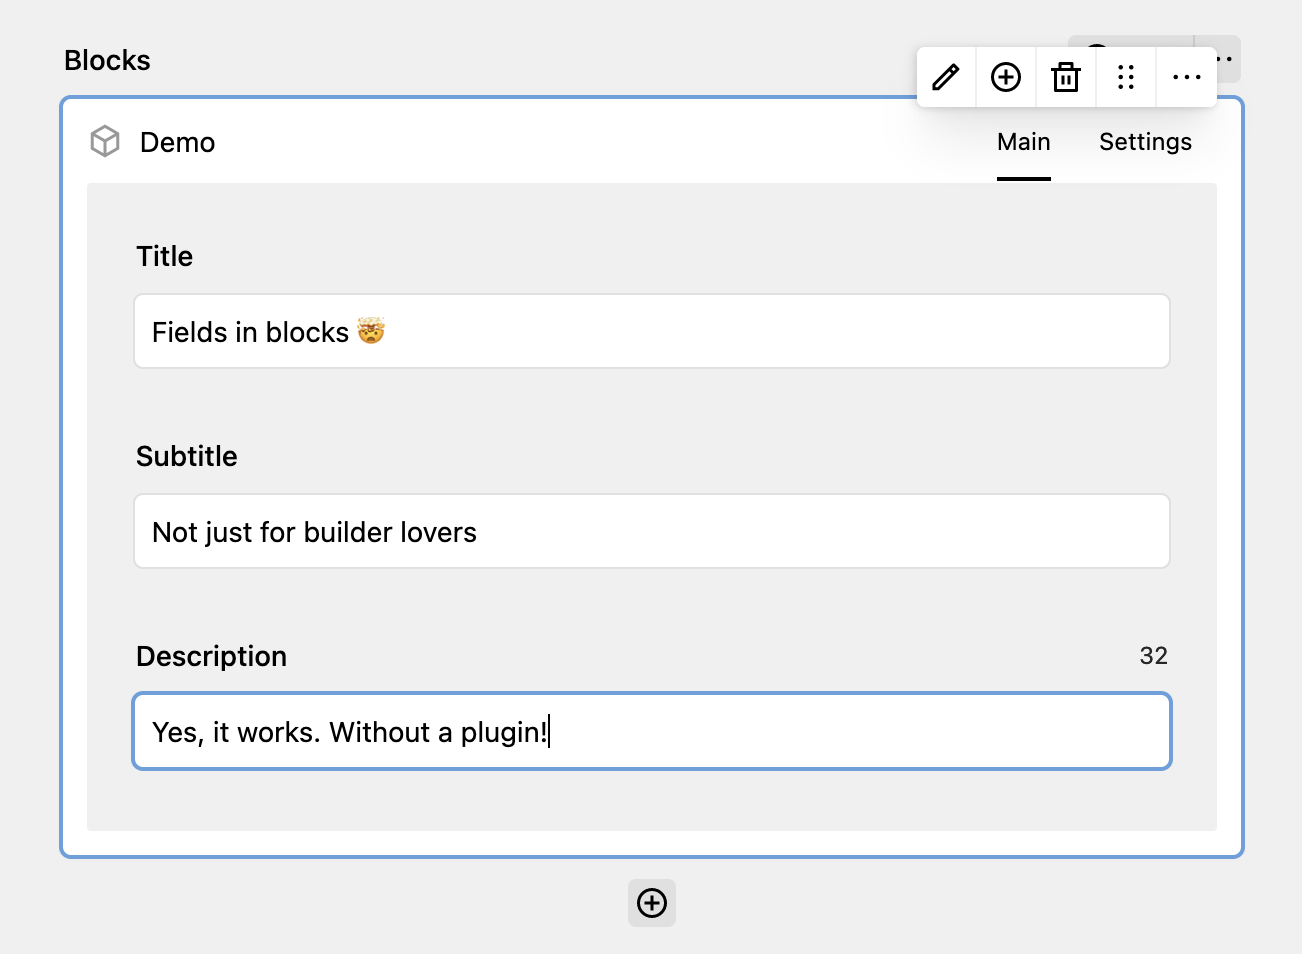This screenshot has width=1302, height=954.
Task: Click the Demo block name
Action: pyautogui.click(x=177, y=142)
